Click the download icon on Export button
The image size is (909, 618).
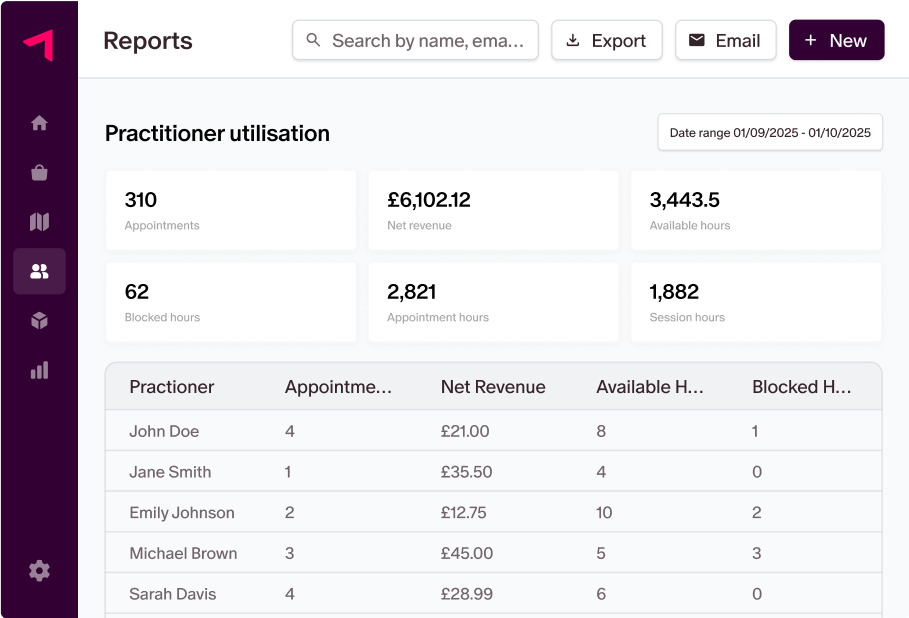[573, 40]
